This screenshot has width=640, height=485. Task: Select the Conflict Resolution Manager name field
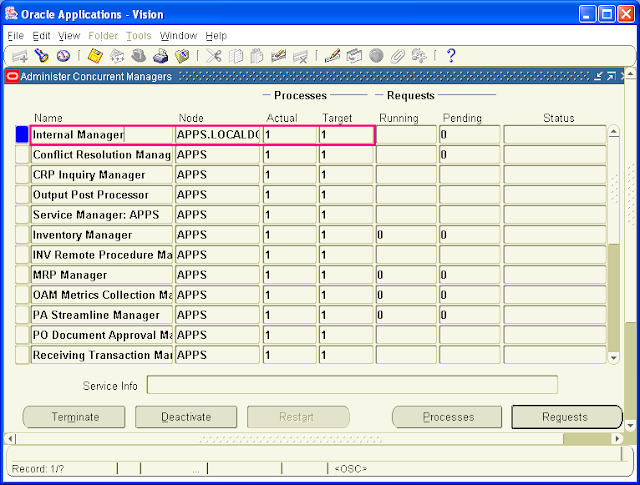point(102,155)
